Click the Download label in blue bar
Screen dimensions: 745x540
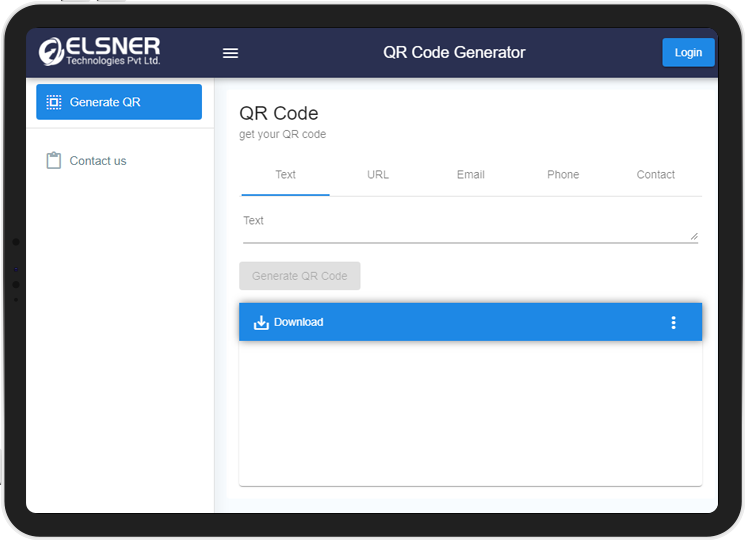299,322
